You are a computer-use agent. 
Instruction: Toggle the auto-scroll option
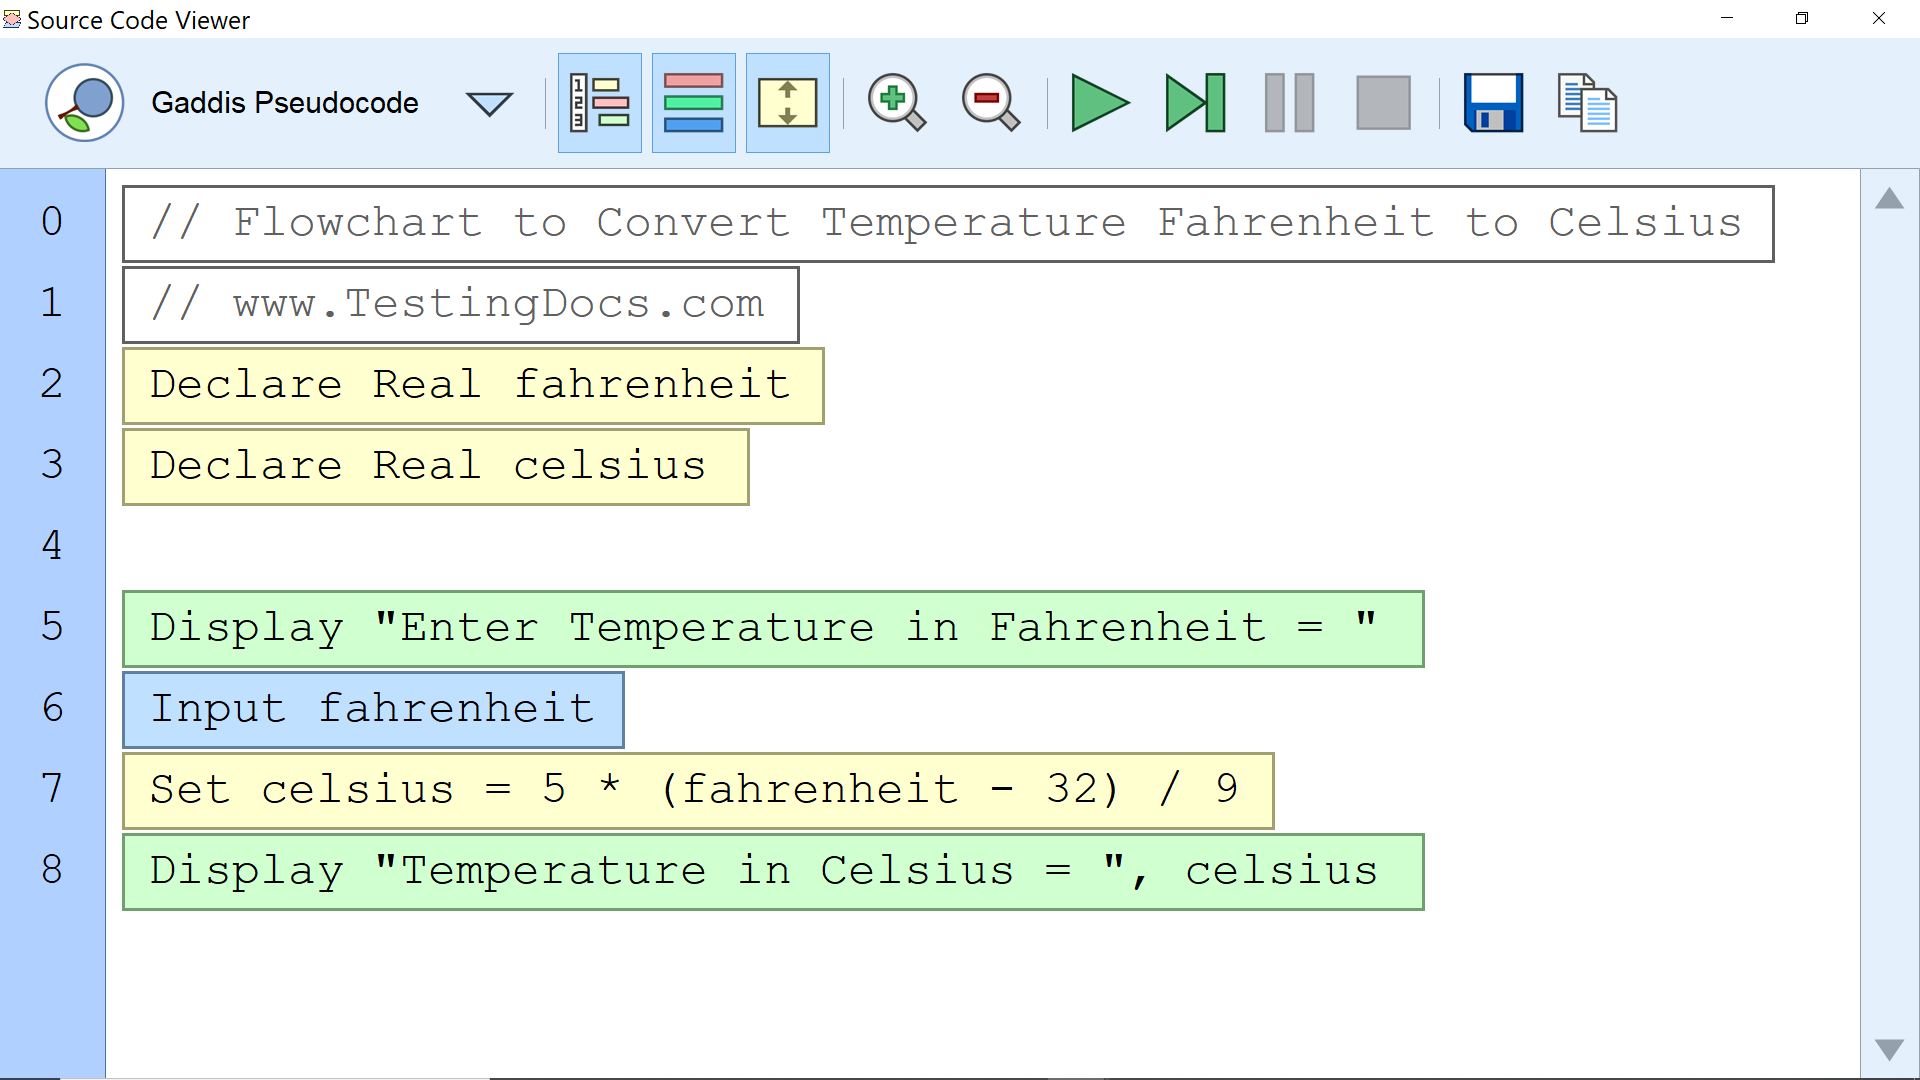click(787, 103)
